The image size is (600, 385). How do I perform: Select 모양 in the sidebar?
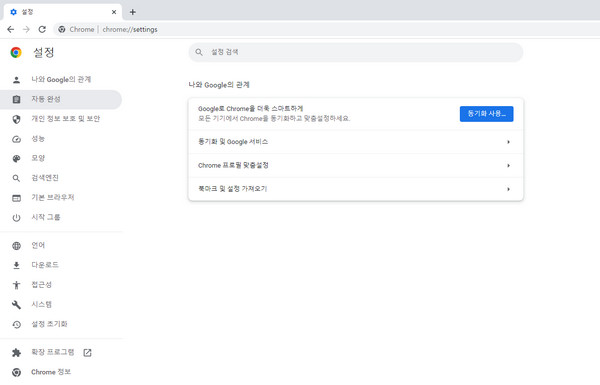pos(61,158)
